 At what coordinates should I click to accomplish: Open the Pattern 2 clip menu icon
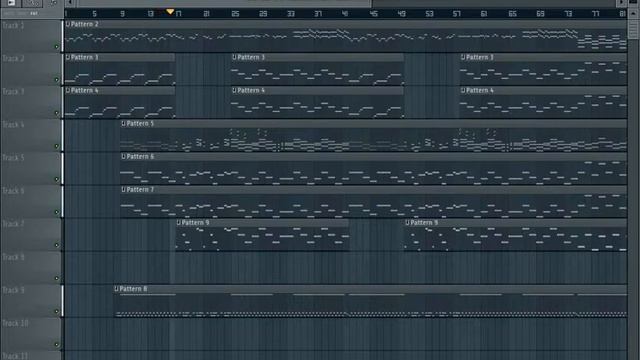click(68, 24)
